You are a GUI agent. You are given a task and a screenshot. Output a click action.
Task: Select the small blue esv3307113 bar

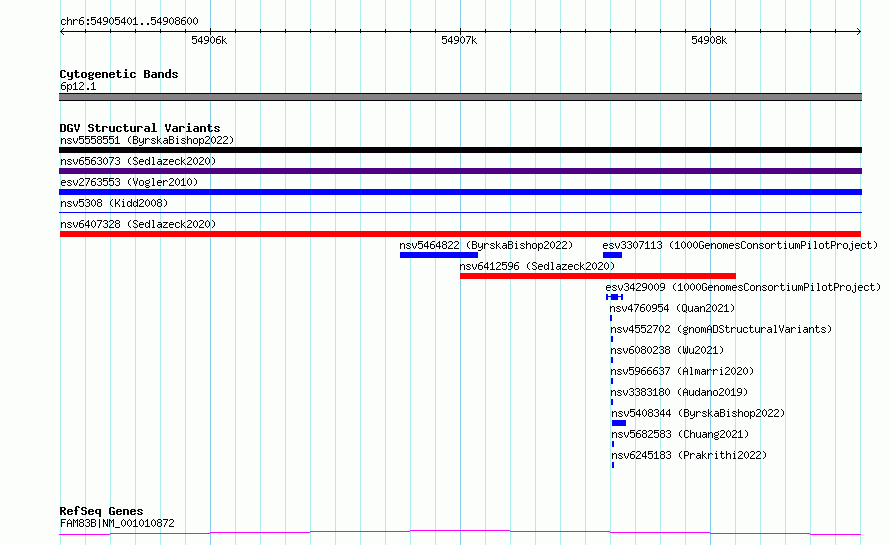612,255
